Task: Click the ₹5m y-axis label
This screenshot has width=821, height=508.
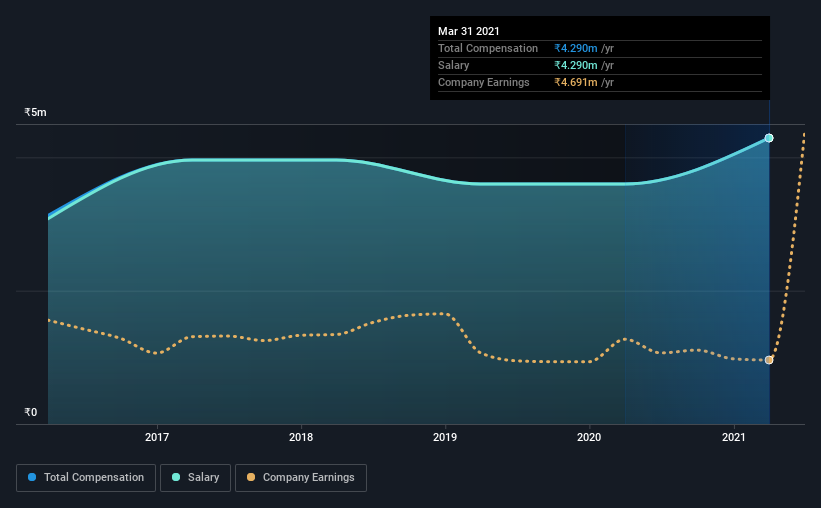Action: point(35,112)
